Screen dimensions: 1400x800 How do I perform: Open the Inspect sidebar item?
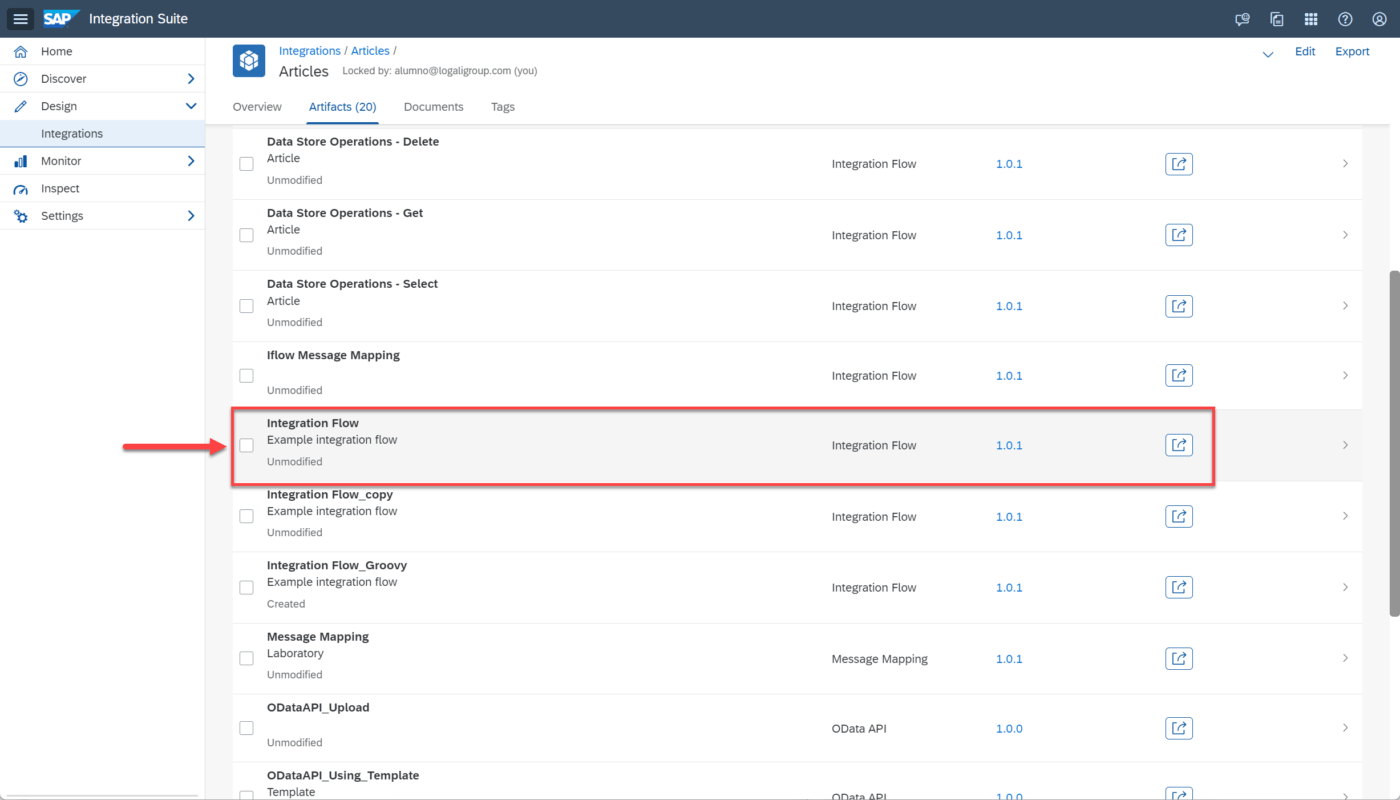pyautogui.click(x=102, y=189)
